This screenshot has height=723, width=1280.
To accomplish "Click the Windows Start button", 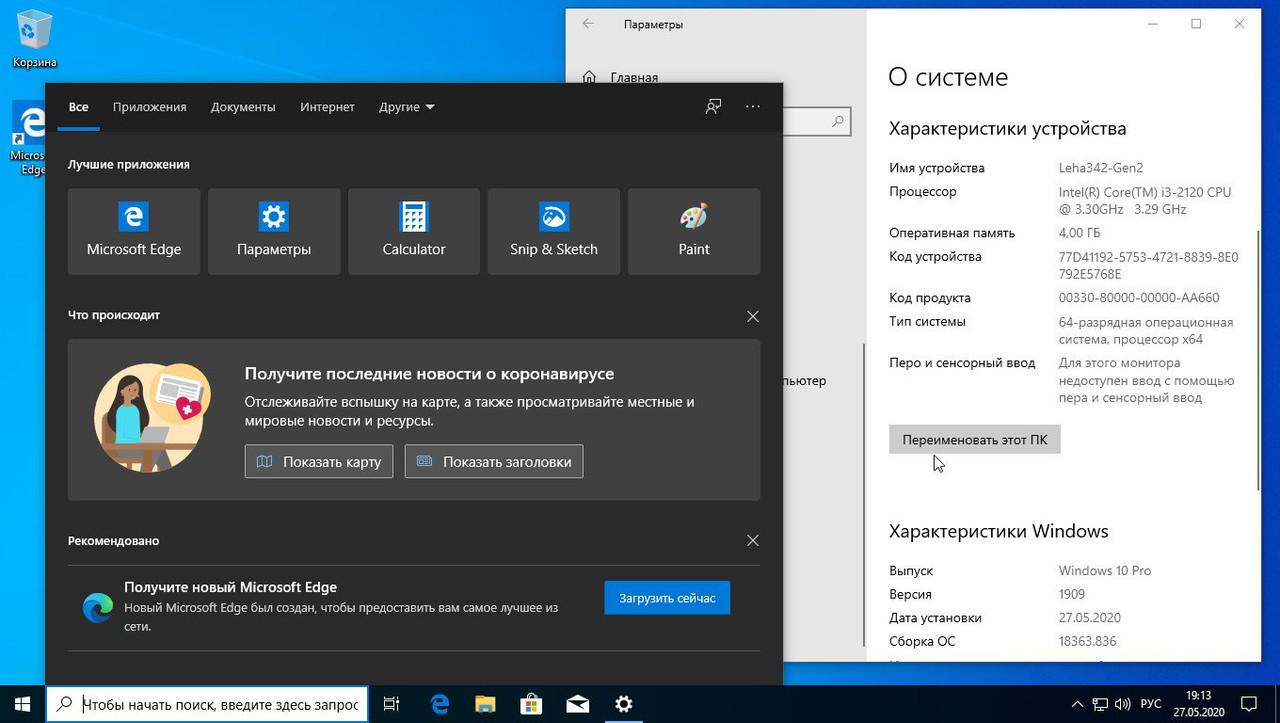I will pos(22,704).
